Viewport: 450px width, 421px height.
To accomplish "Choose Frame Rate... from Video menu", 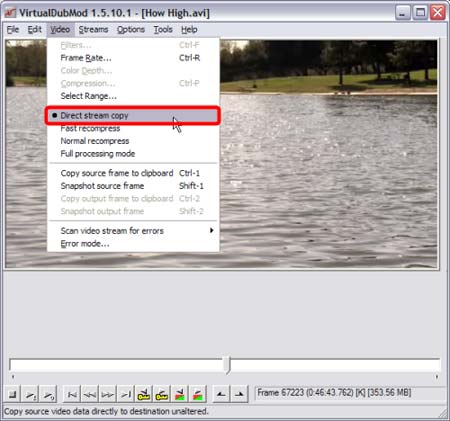I will pos(133,58).
